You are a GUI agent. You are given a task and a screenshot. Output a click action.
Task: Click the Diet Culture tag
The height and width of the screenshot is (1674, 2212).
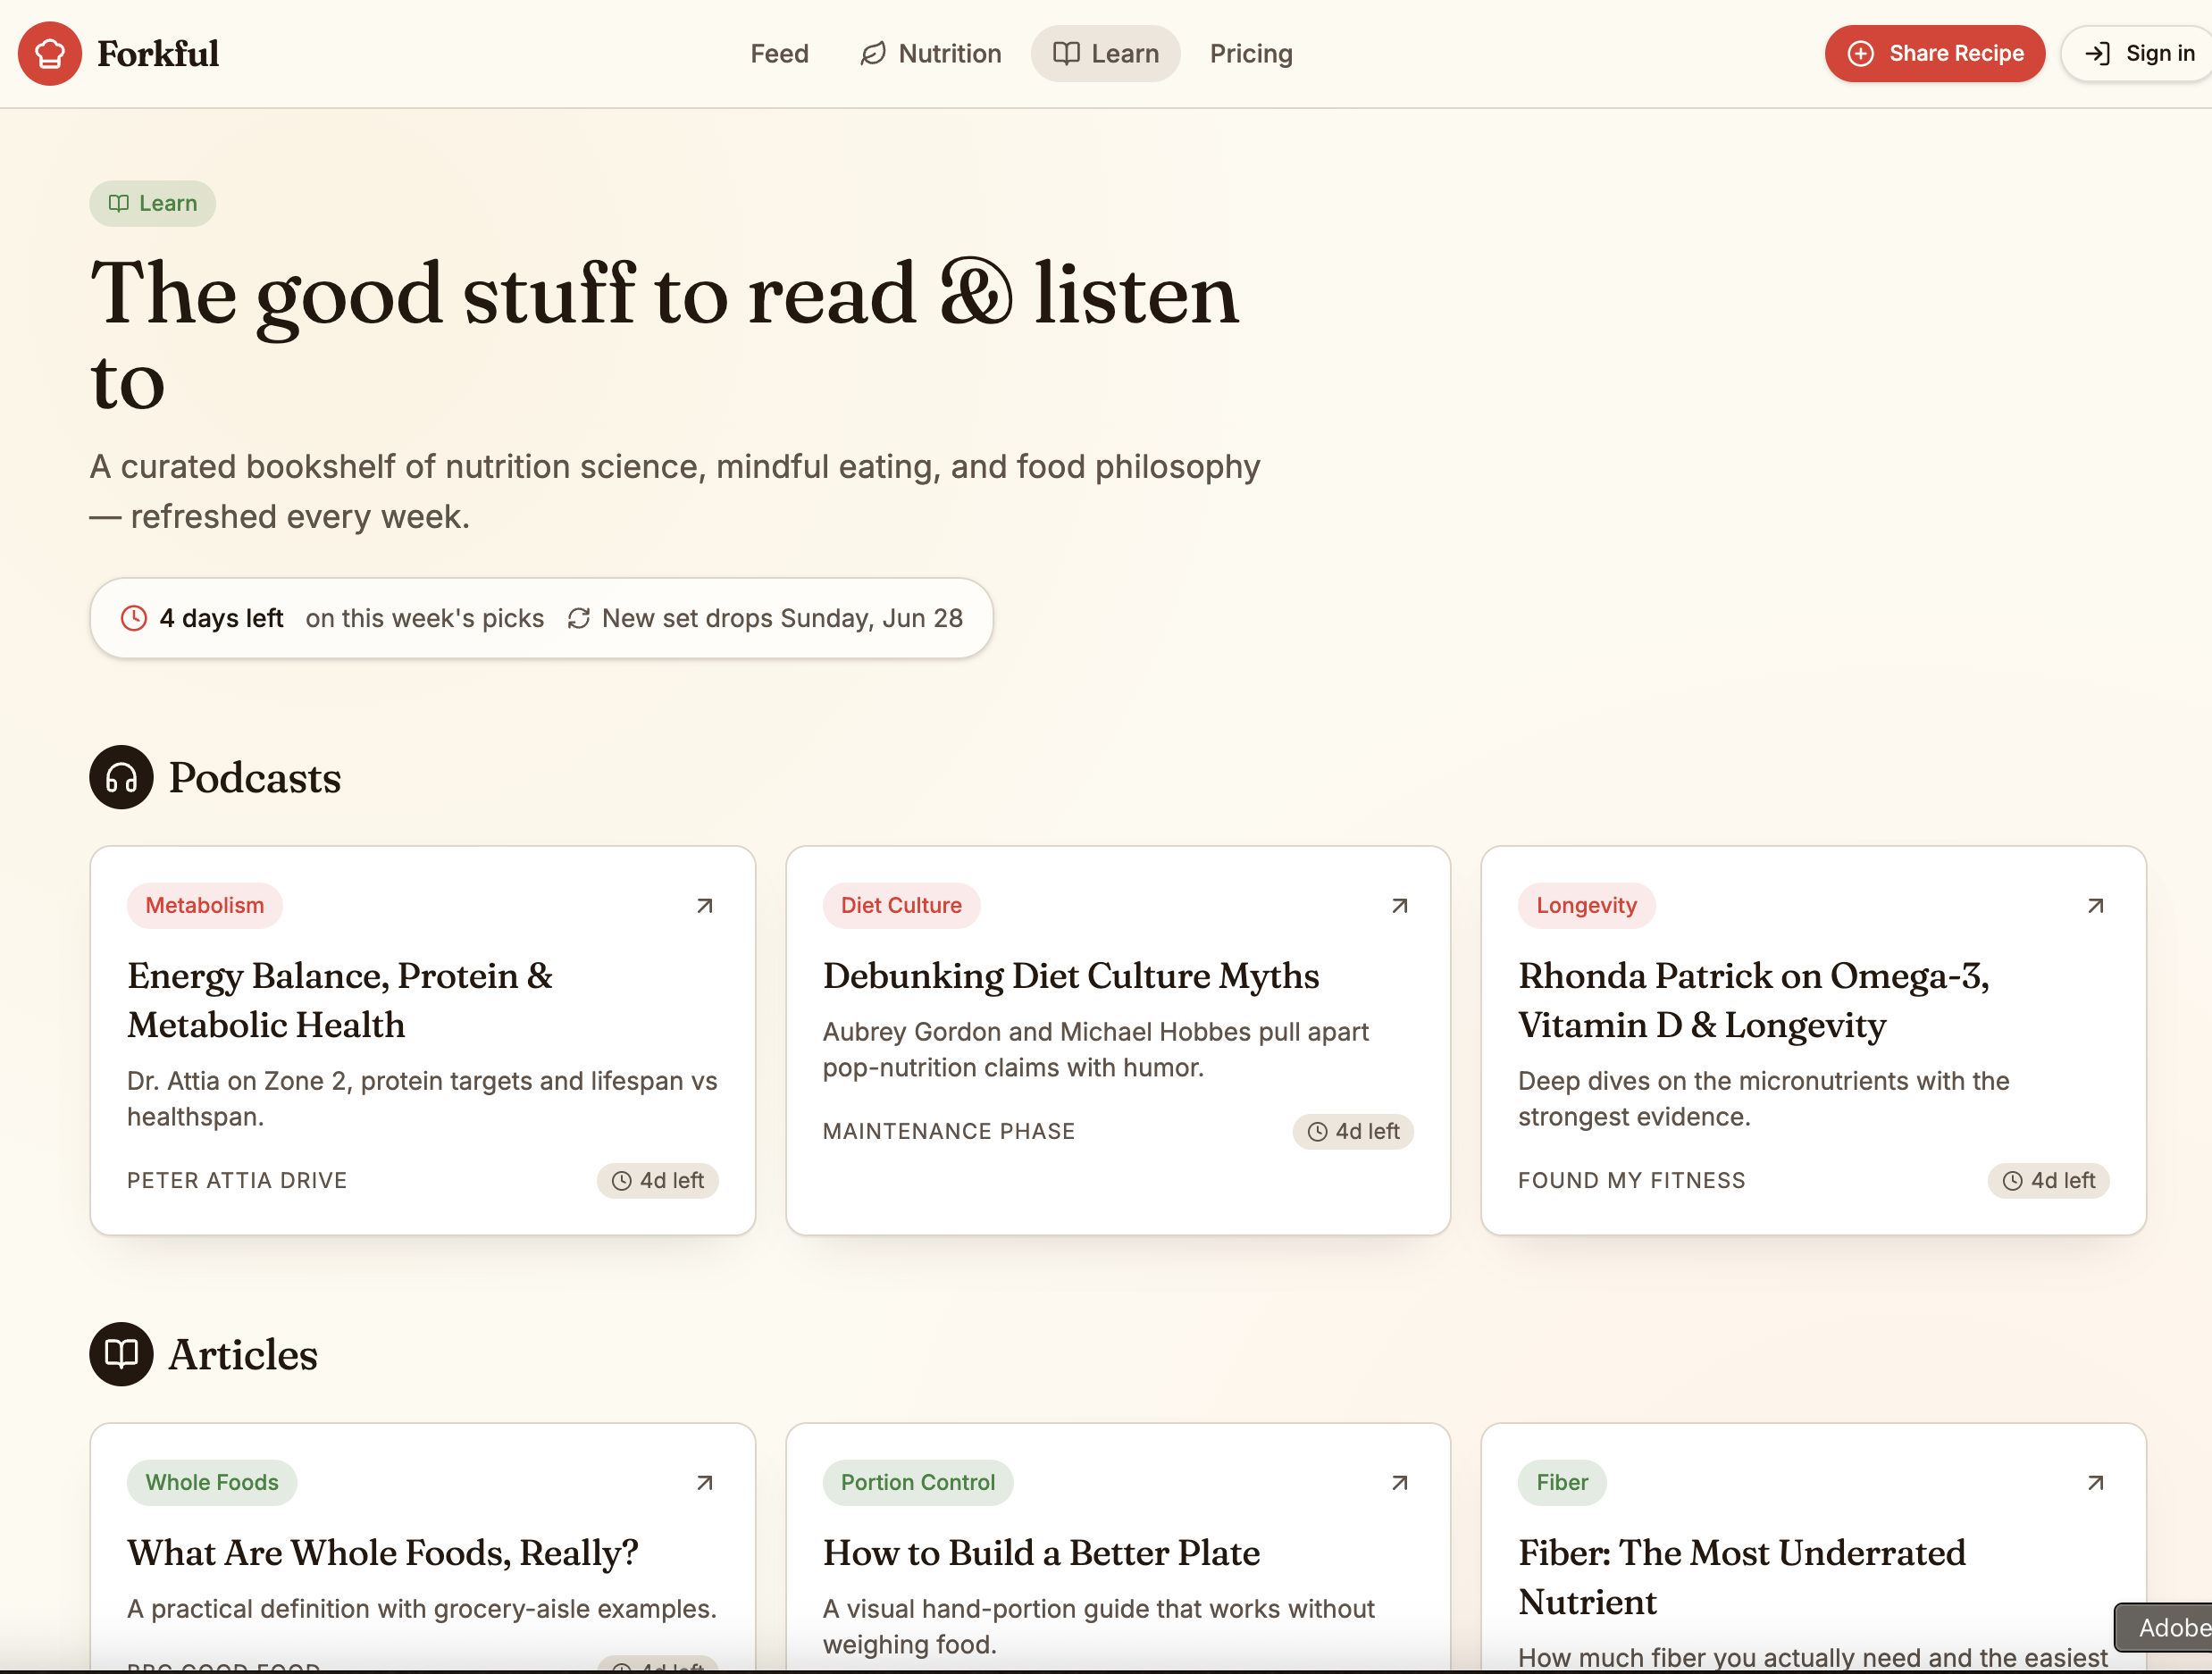tap(901, 905)
